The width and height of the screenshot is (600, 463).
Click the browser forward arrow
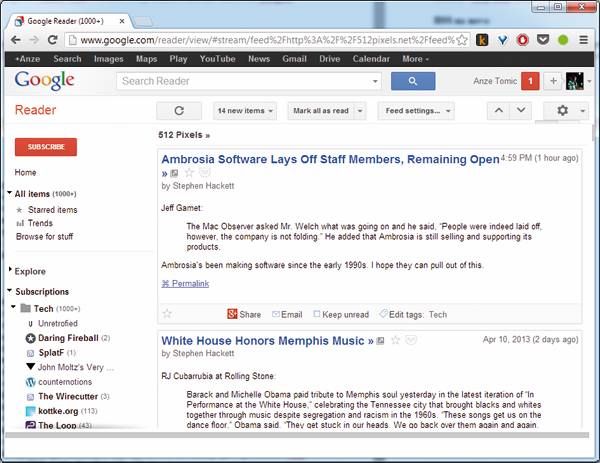pyautogui.click(x=34, y=40)
